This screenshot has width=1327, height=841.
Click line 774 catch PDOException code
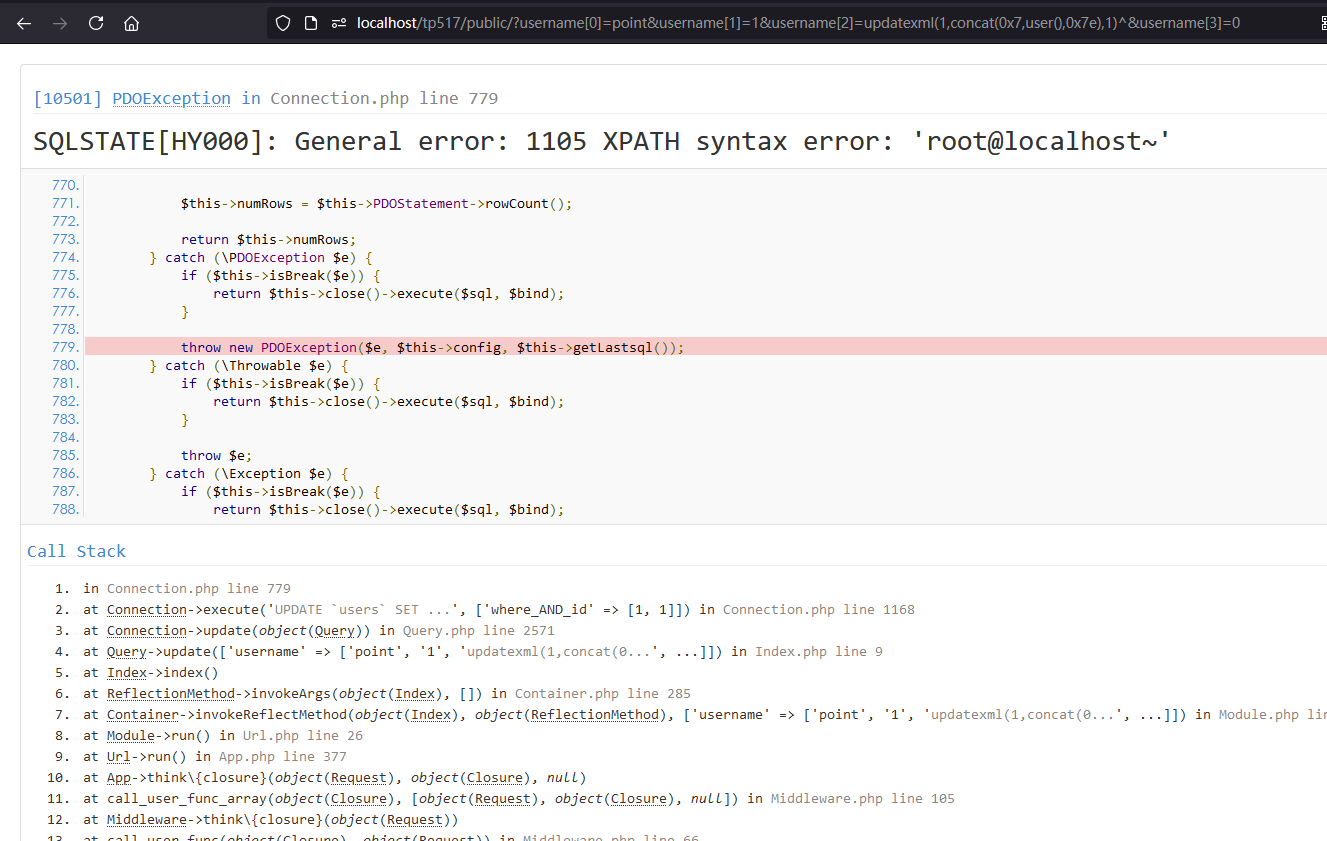261,257
